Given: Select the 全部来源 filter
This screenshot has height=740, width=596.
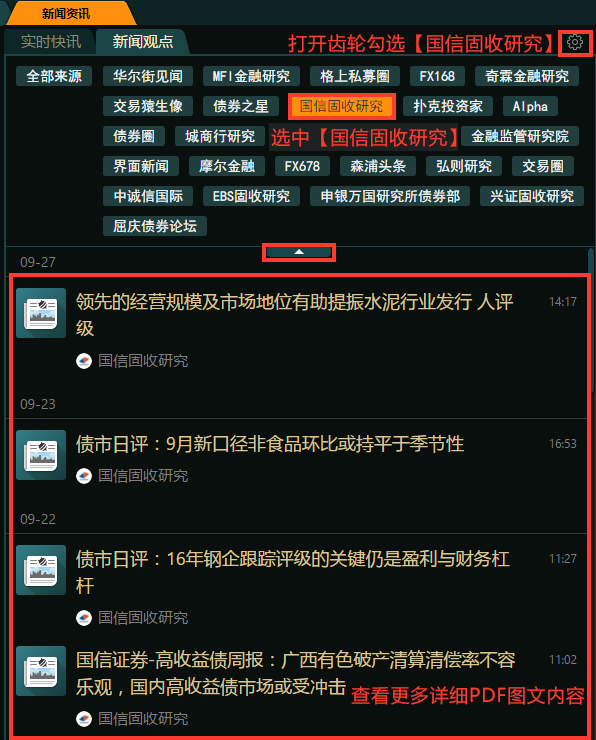Looking at the screenshot, I should coord(54,76).
